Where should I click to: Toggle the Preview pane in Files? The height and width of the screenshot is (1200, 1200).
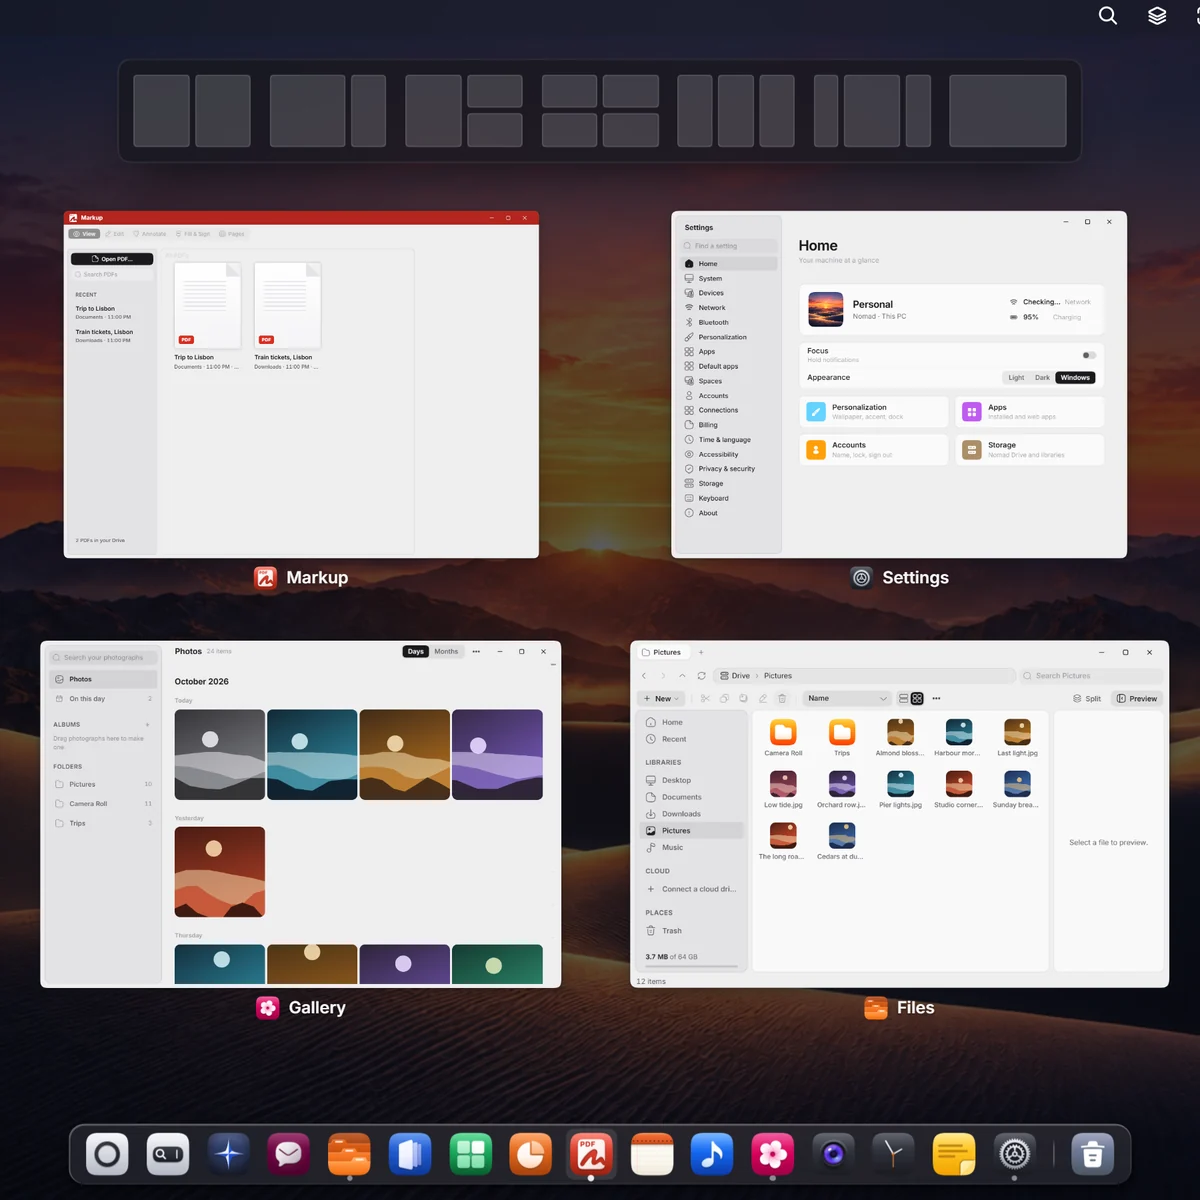[x=1137, y=698]
